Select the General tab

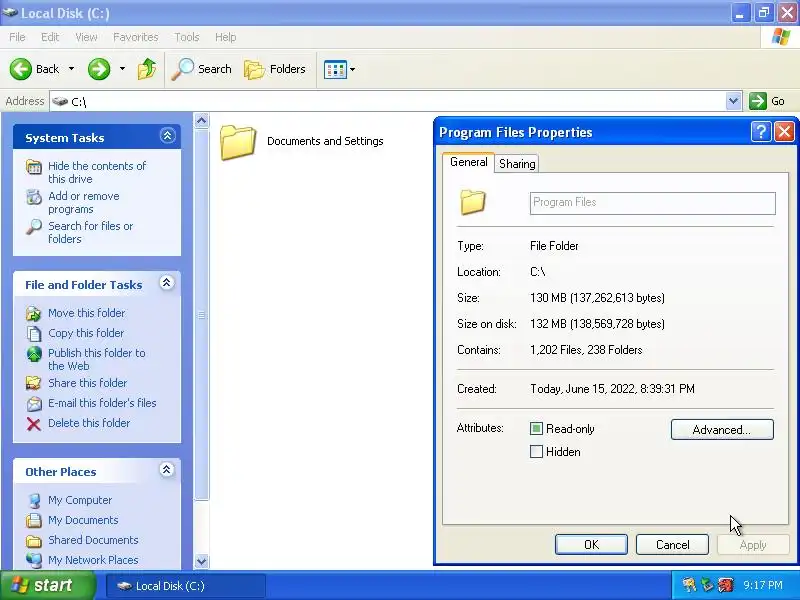468,162
